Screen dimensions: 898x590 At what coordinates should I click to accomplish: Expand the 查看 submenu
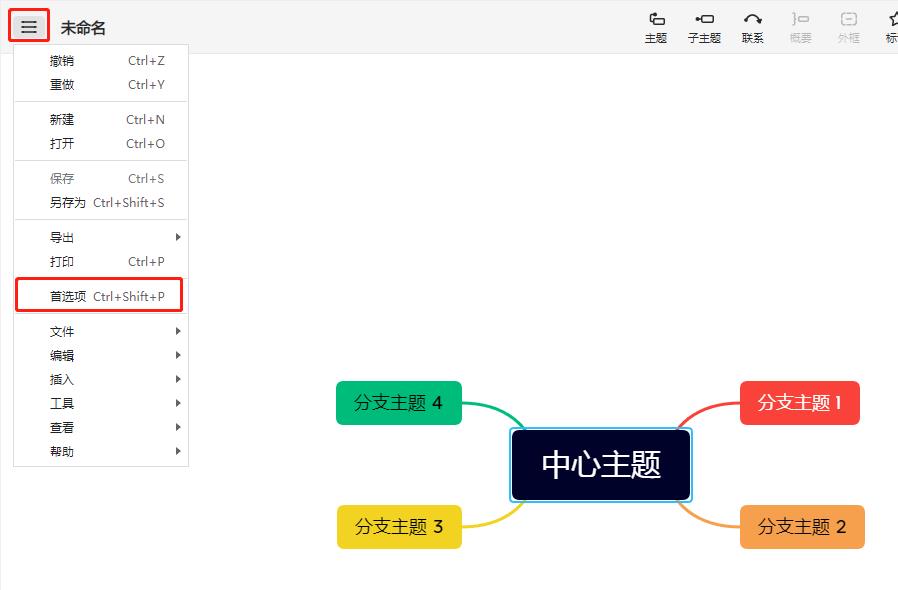(x=101, y=428)
